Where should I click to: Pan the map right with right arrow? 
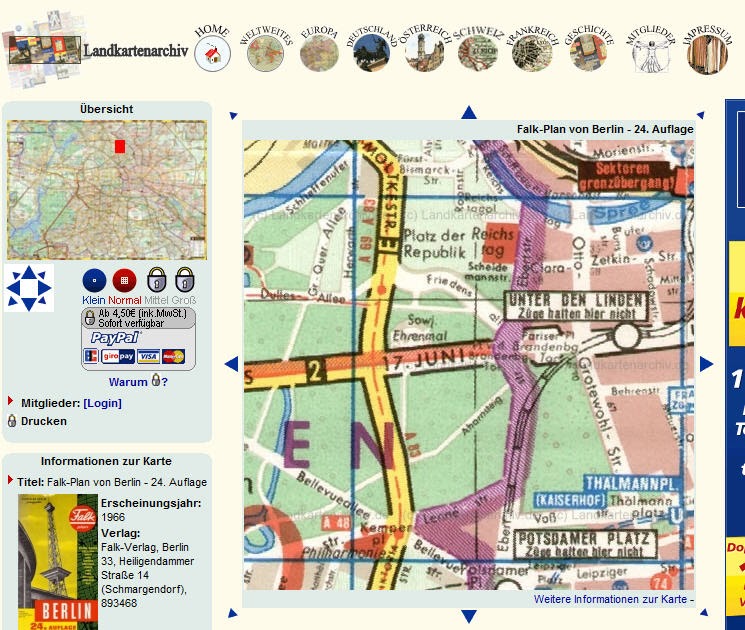click(707, 364)
